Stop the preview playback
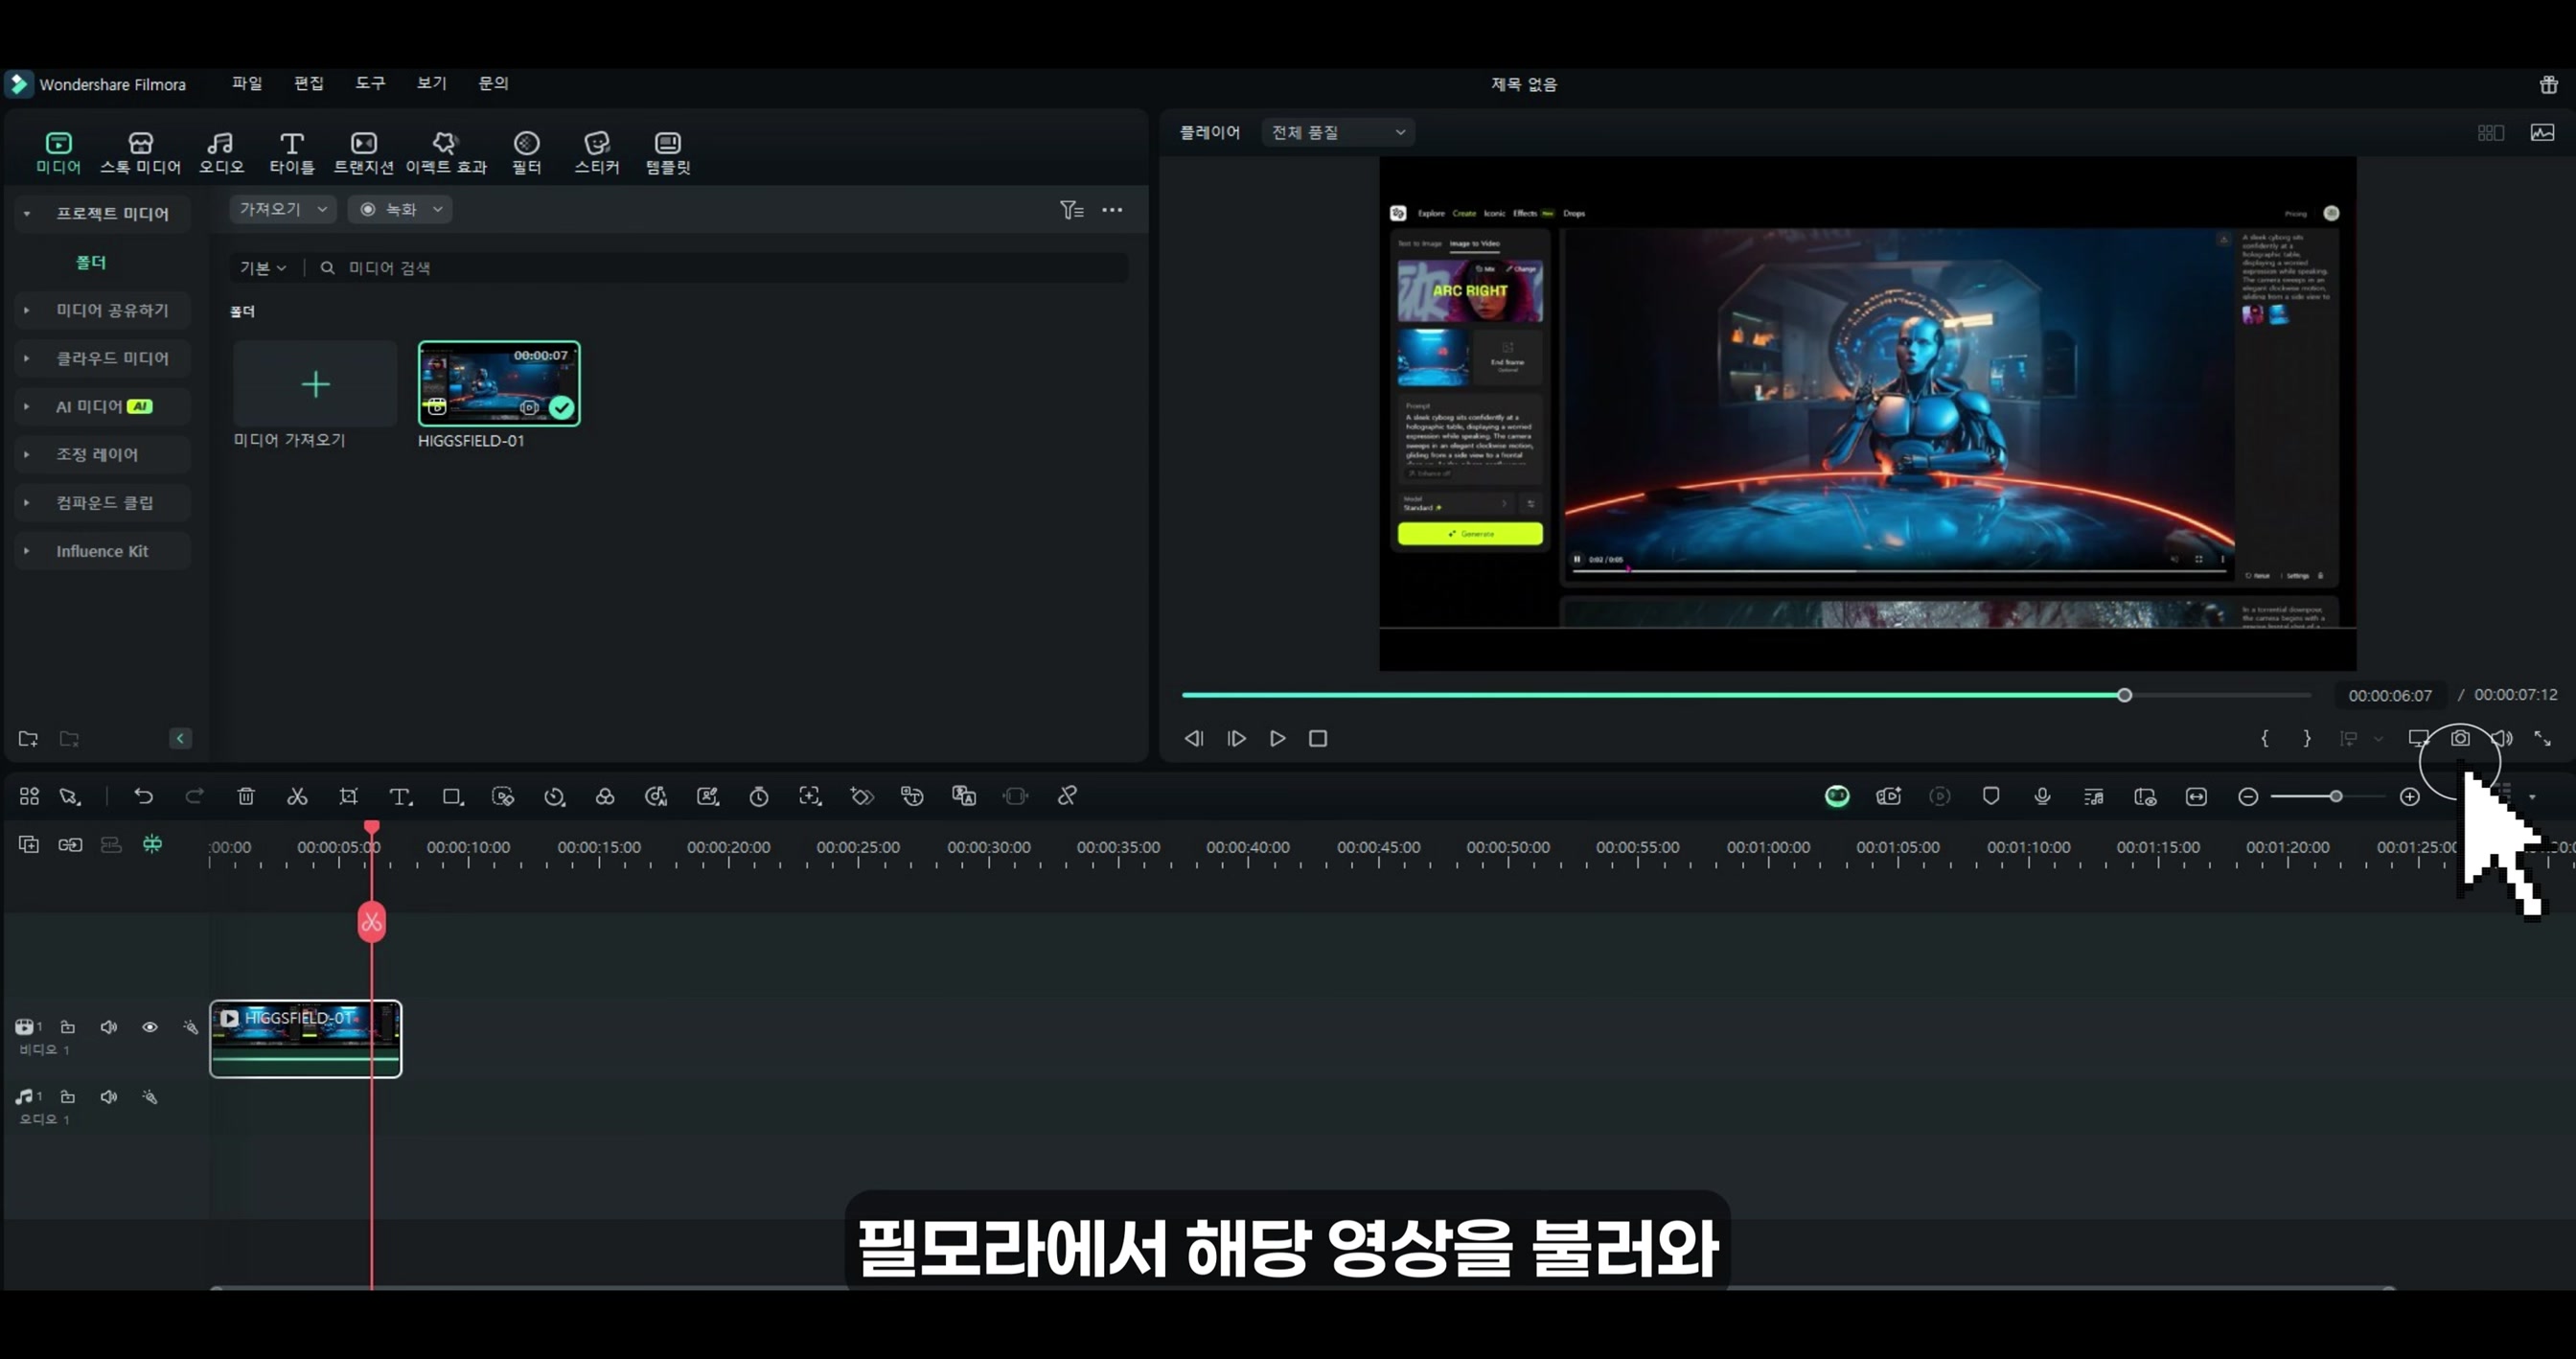The image size is (2576, 1359). click(1318, 738)
